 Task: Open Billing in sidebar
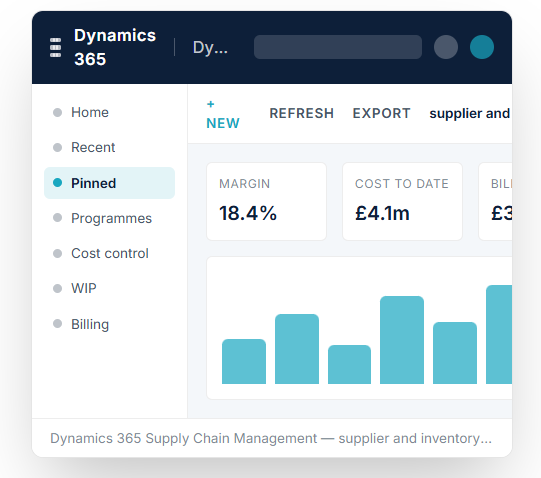(109, 324)
